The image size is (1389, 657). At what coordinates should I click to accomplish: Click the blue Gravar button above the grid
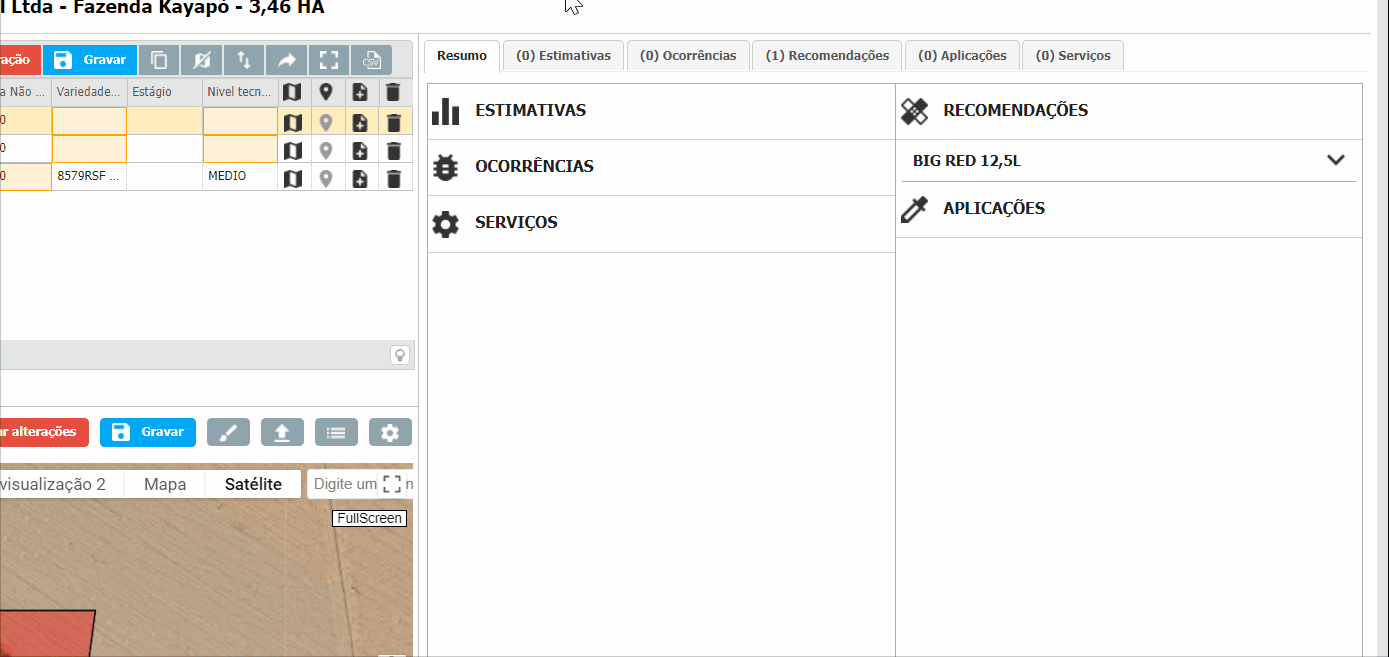[x=90, y=60]
